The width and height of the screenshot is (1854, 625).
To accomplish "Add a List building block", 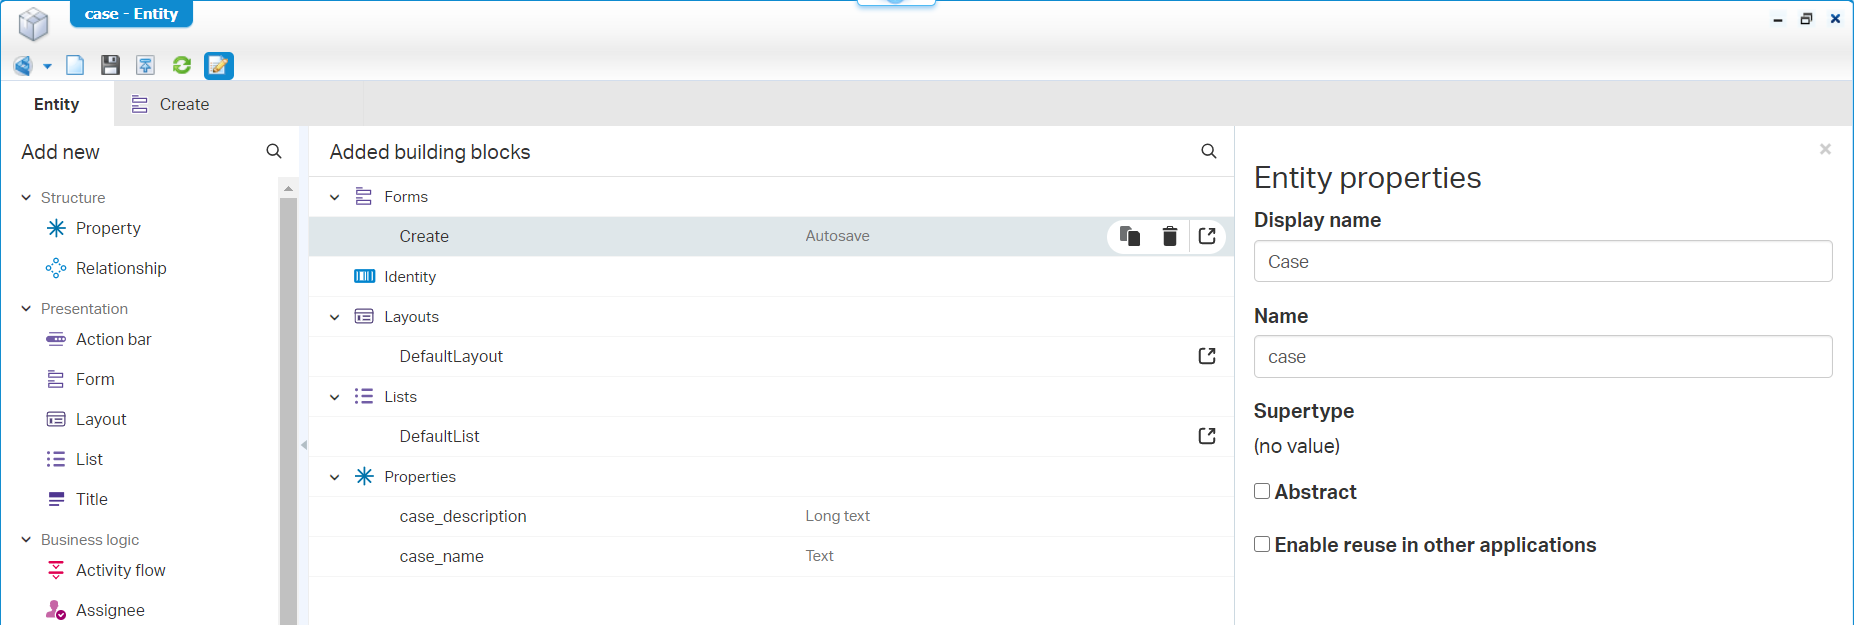I will (x=74, y=459).
